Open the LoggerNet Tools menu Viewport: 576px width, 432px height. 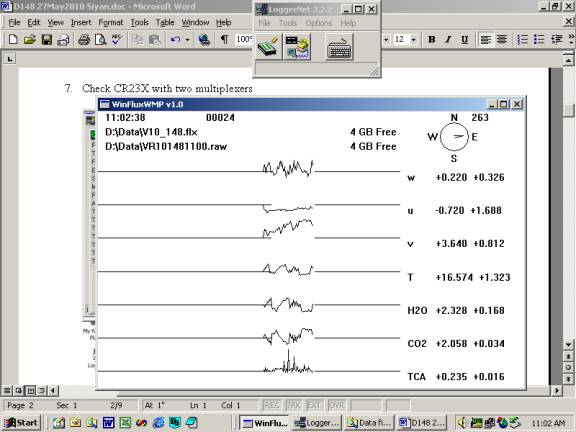(288, 23)
